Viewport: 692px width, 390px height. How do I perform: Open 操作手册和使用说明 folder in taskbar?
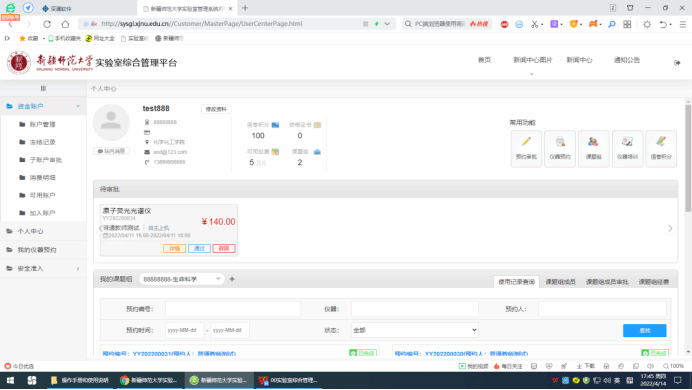[x=80, y=380]
